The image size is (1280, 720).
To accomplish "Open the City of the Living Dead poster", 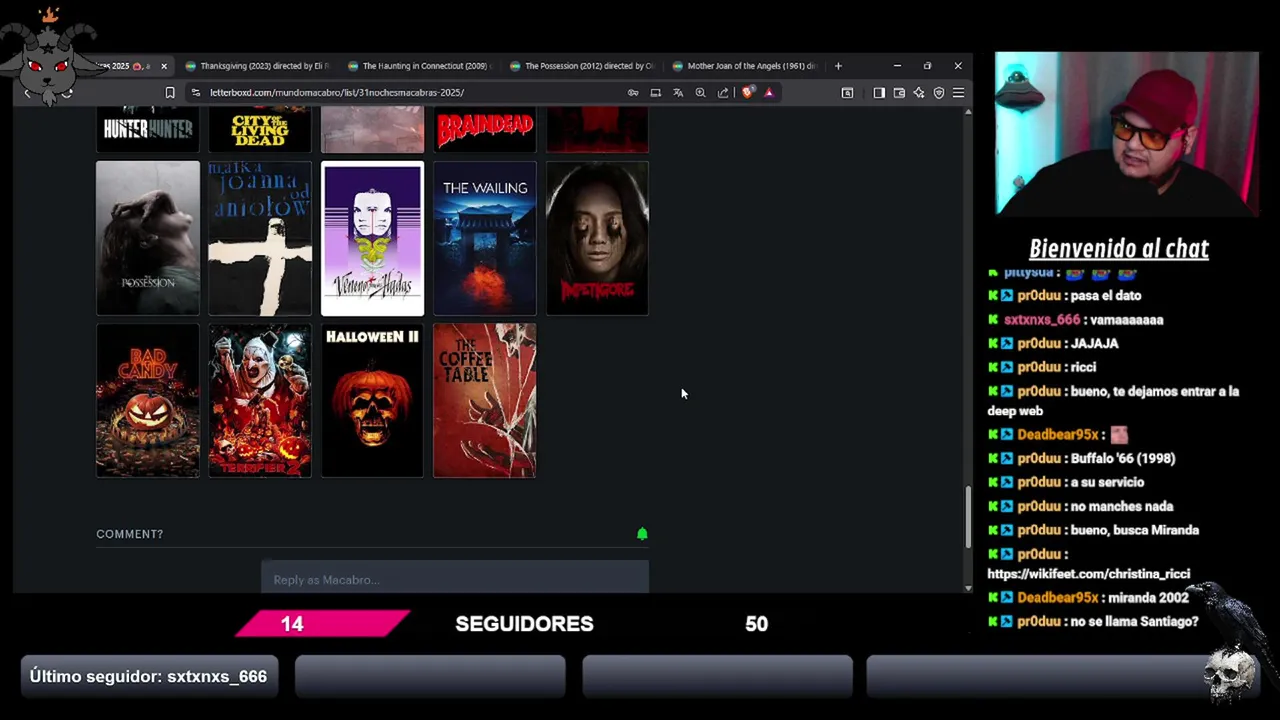I will pyautogui.click(x=260, y=130).
